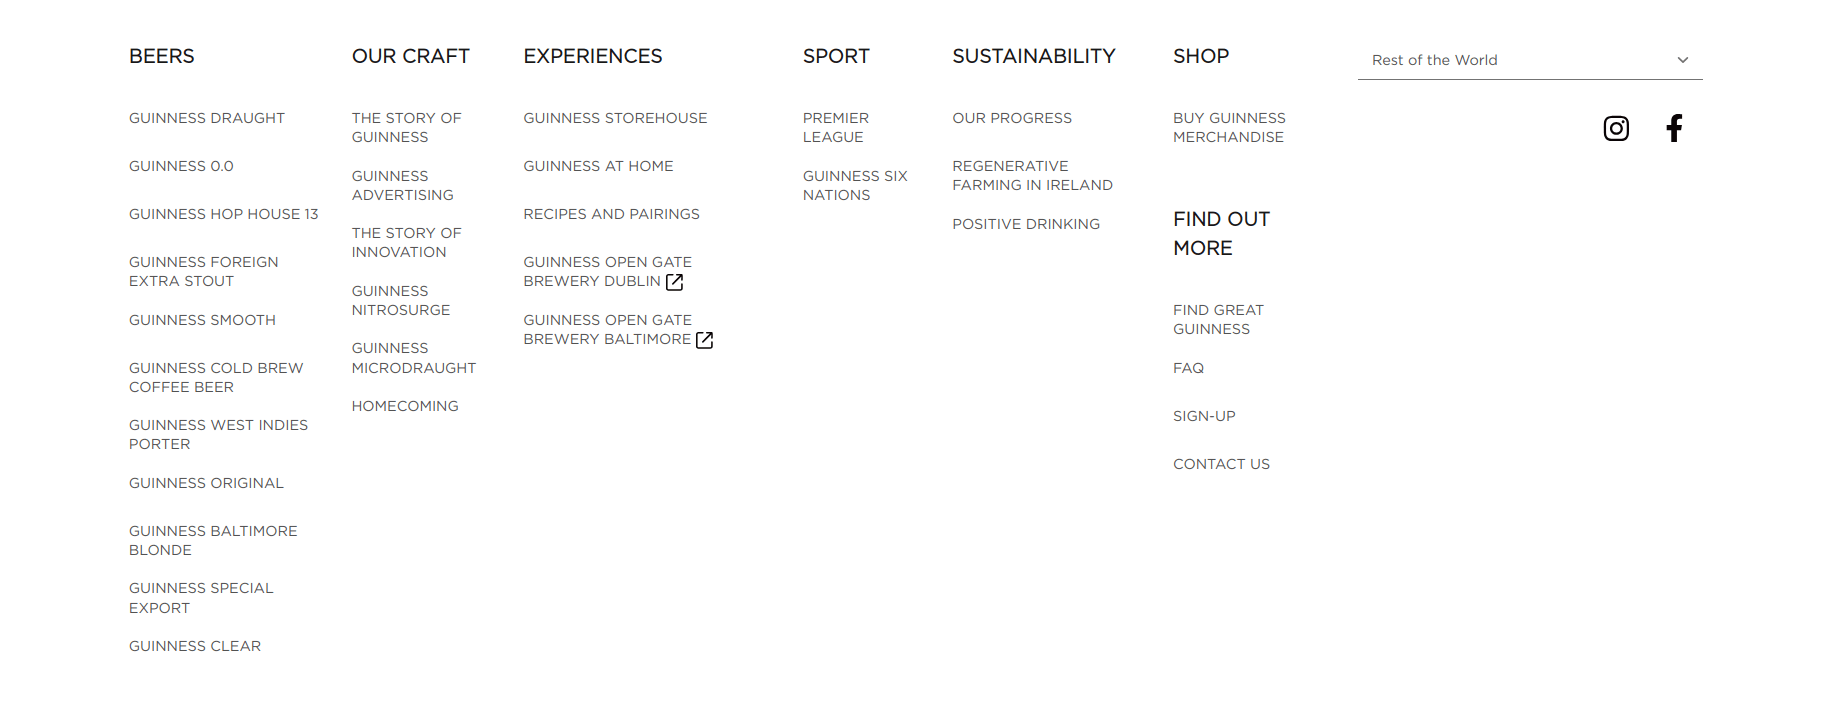View Our Progress sustainability link

pos(1012,118)
